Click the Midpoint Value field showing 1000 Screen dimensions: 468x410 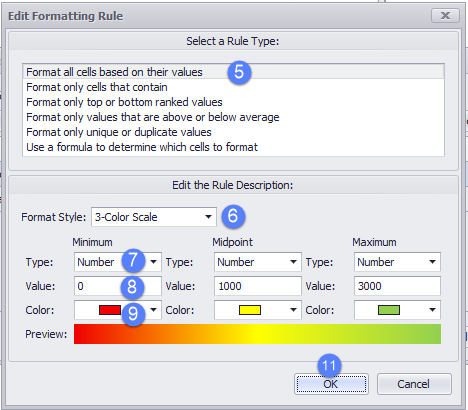click(258, 286)
